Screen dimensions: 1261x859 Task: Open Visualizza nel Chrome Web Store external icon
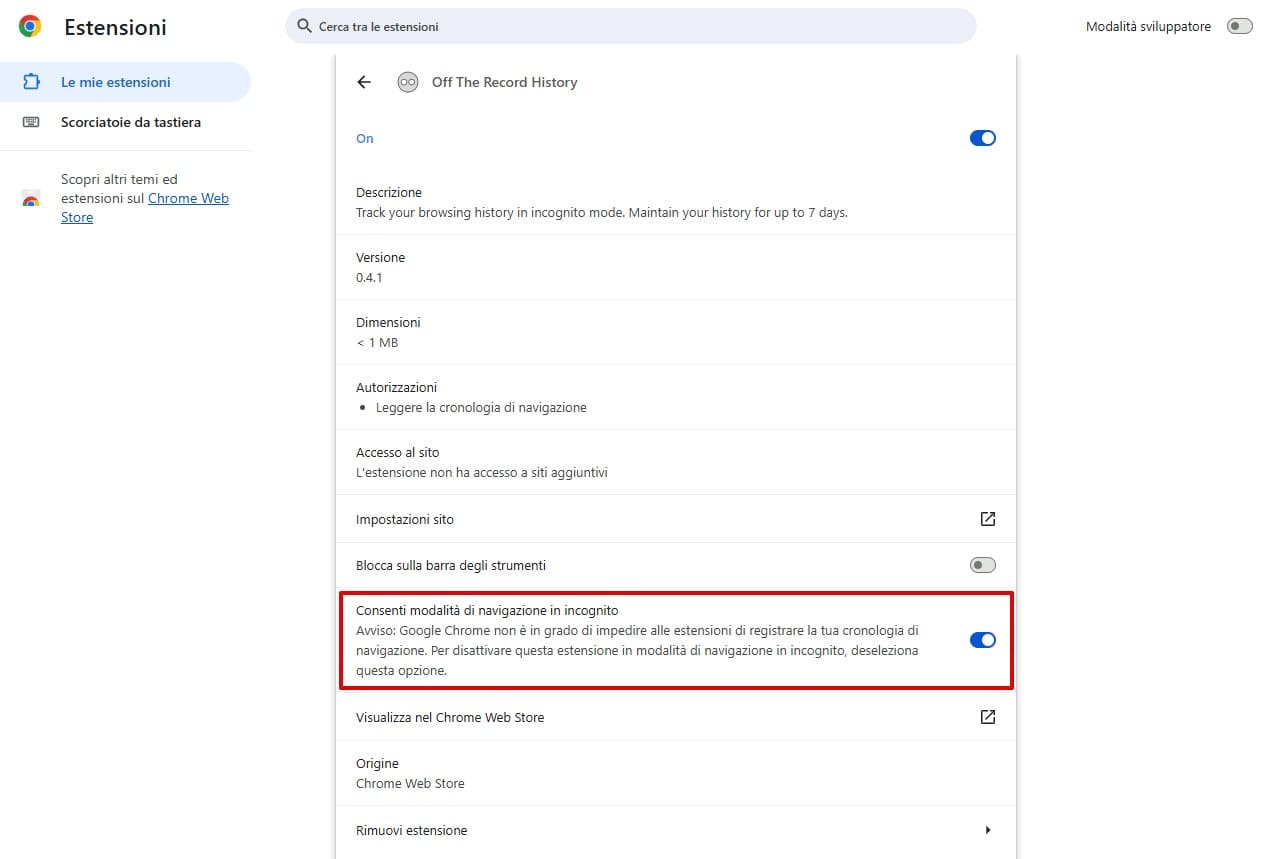tap(988, 717)
